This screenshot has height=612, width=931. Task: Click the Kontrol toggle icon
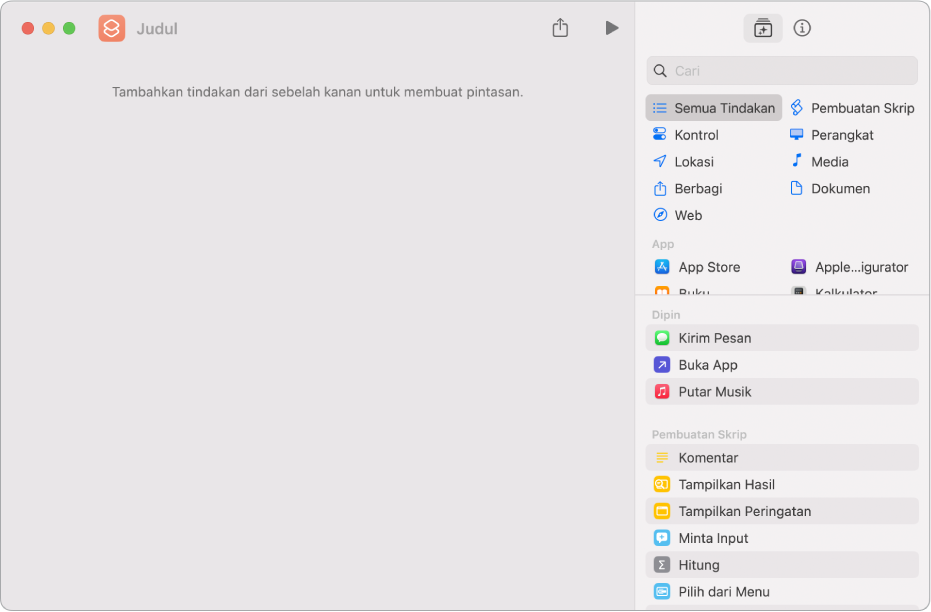point(660,134)
